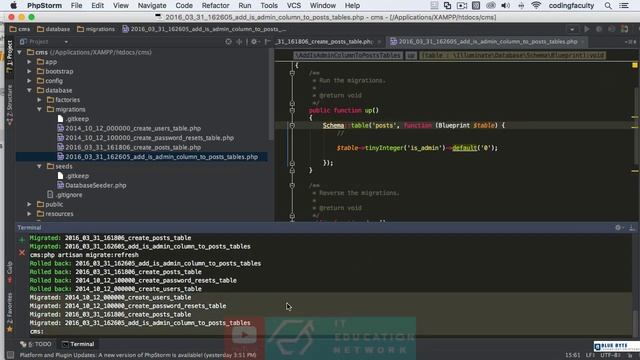The height and width of the screenshot is (360, 640).
Task: Click the Run button in the top toolbar
Action: pos(587,29)
